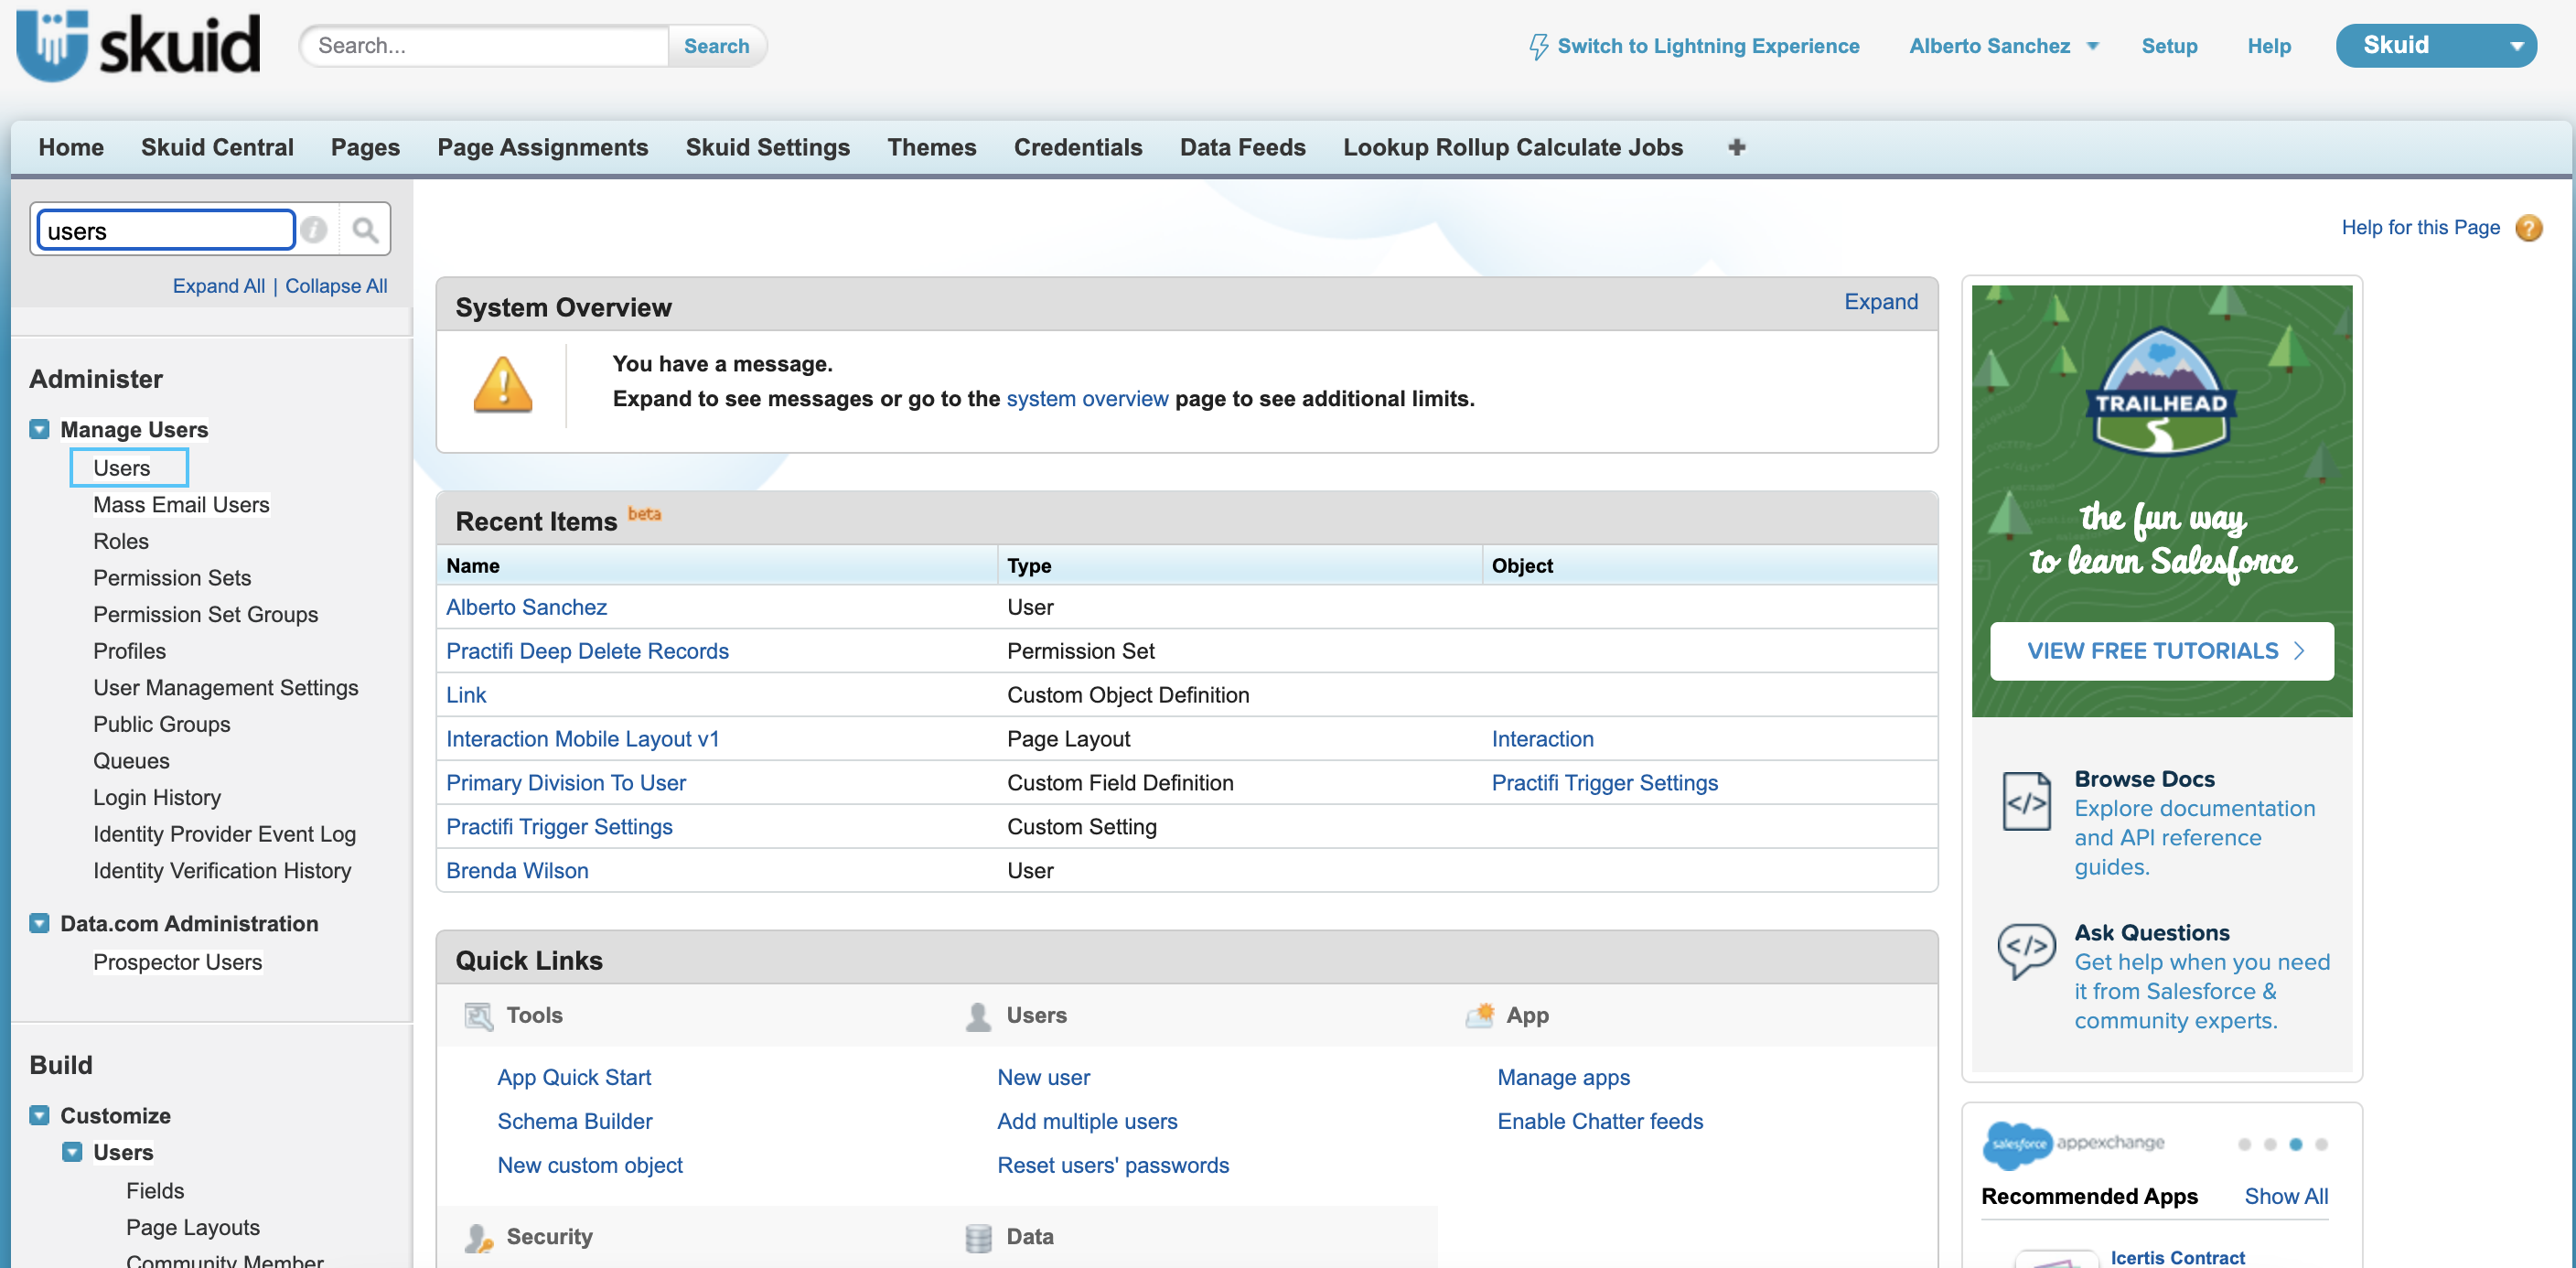Image resolution: width=2576 pixels, height=1268 pixels.
Task: Click the global Search button
Action: coord(716,46)
